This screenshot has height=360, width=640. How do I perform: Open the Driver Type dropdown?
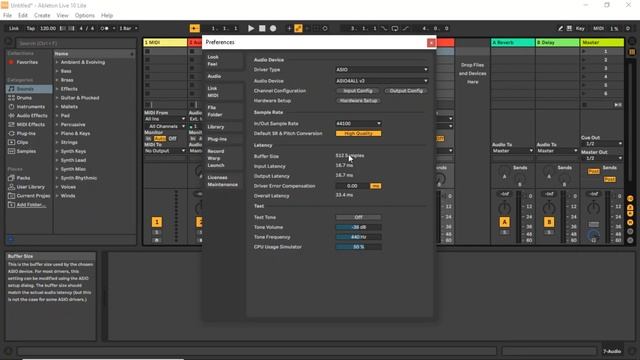point(382,70)
